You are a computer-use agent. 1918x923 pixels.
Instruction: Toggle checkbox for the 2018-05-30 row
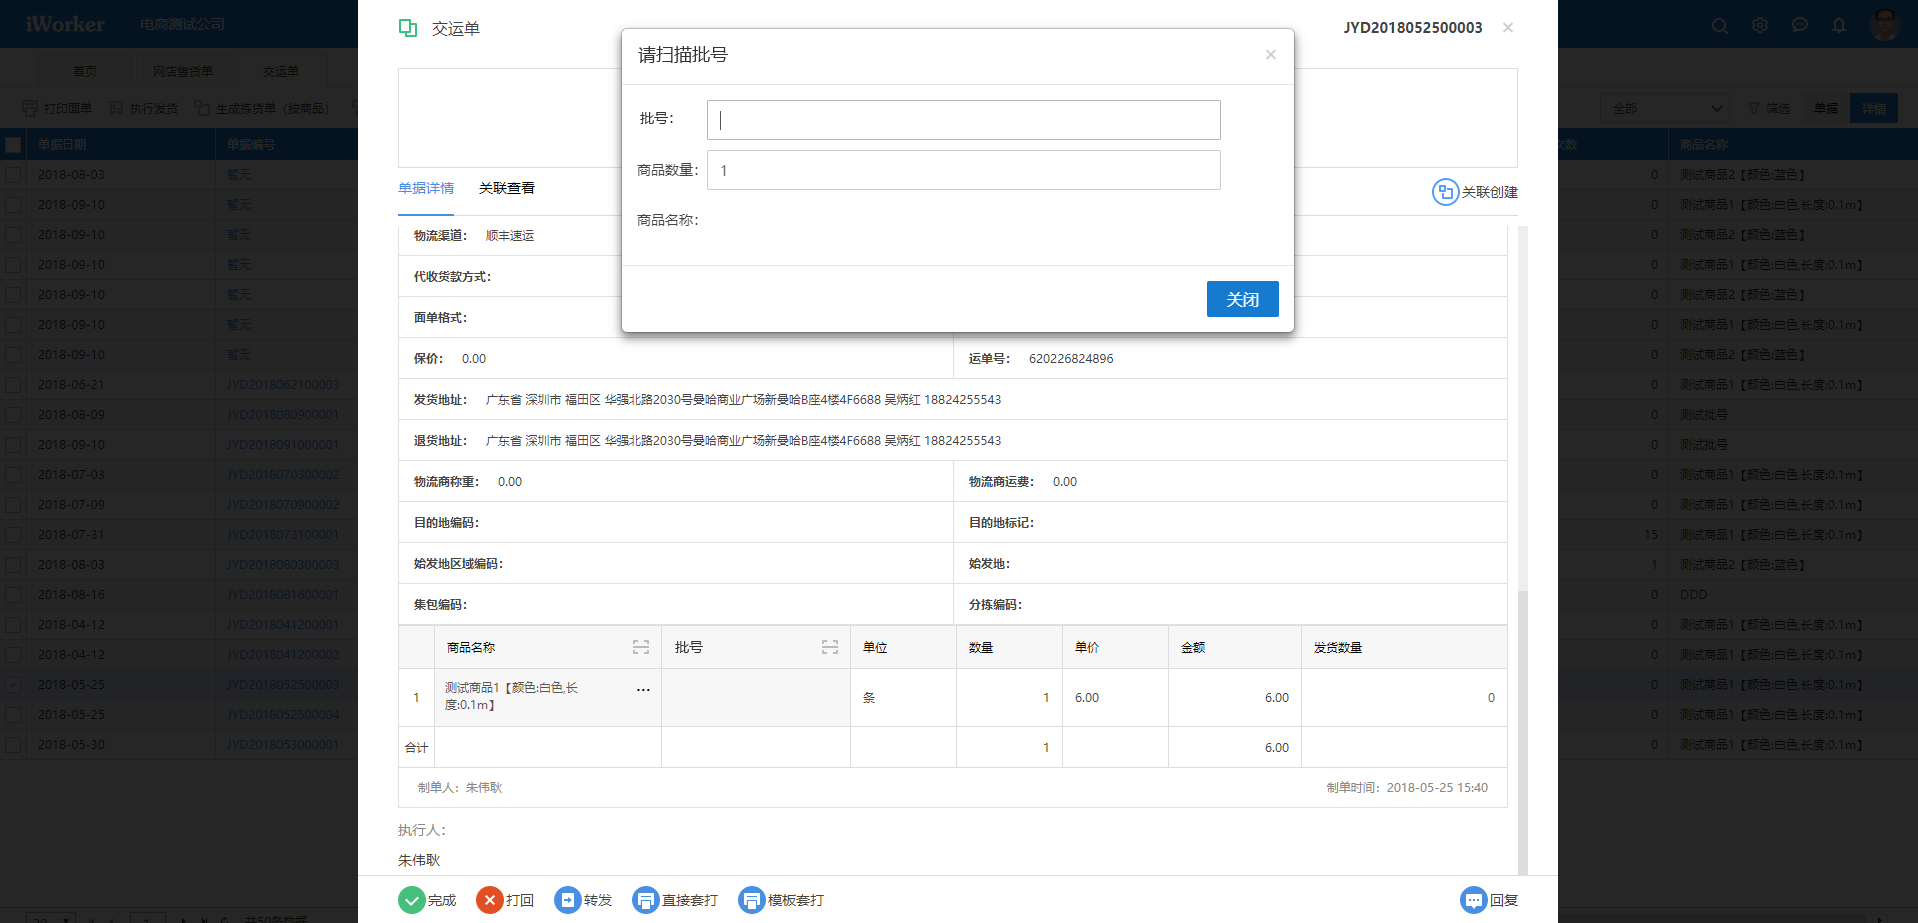pos(13,745)
